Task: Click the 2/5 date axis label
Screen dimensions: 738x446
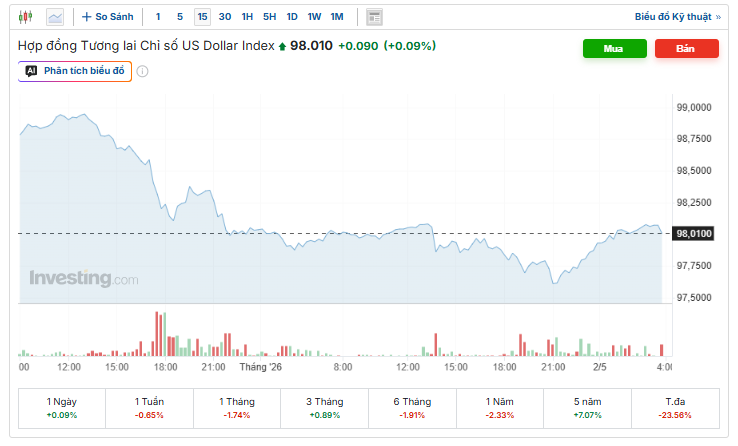Action: point(600,367)
